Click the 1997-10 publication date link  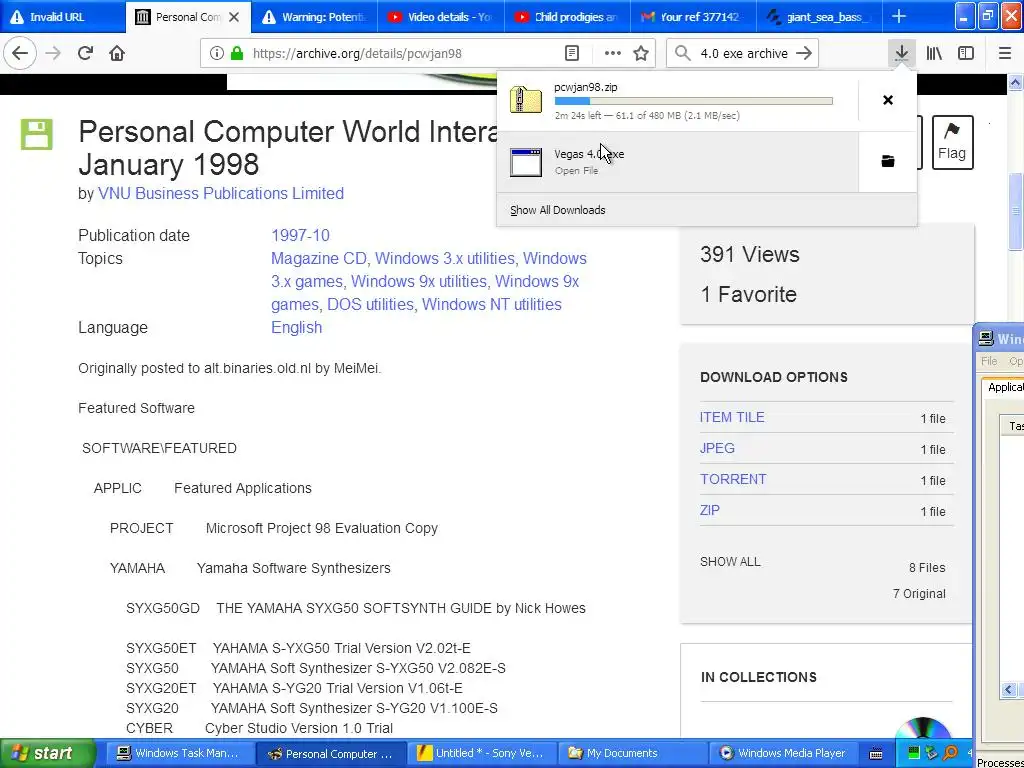300,236
